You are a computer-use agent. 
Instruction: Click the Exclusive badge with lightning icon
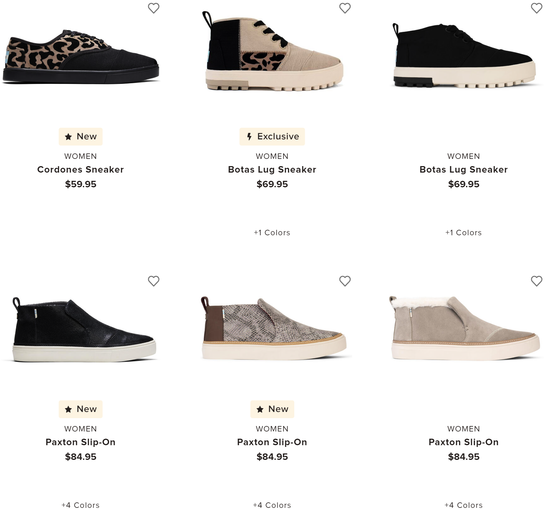point(272,136)
